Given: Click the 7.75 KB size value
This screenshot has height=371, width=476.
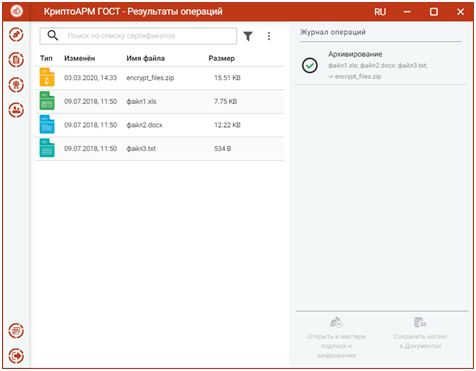Looking at the screenshot, I should [x=225, y=101].
